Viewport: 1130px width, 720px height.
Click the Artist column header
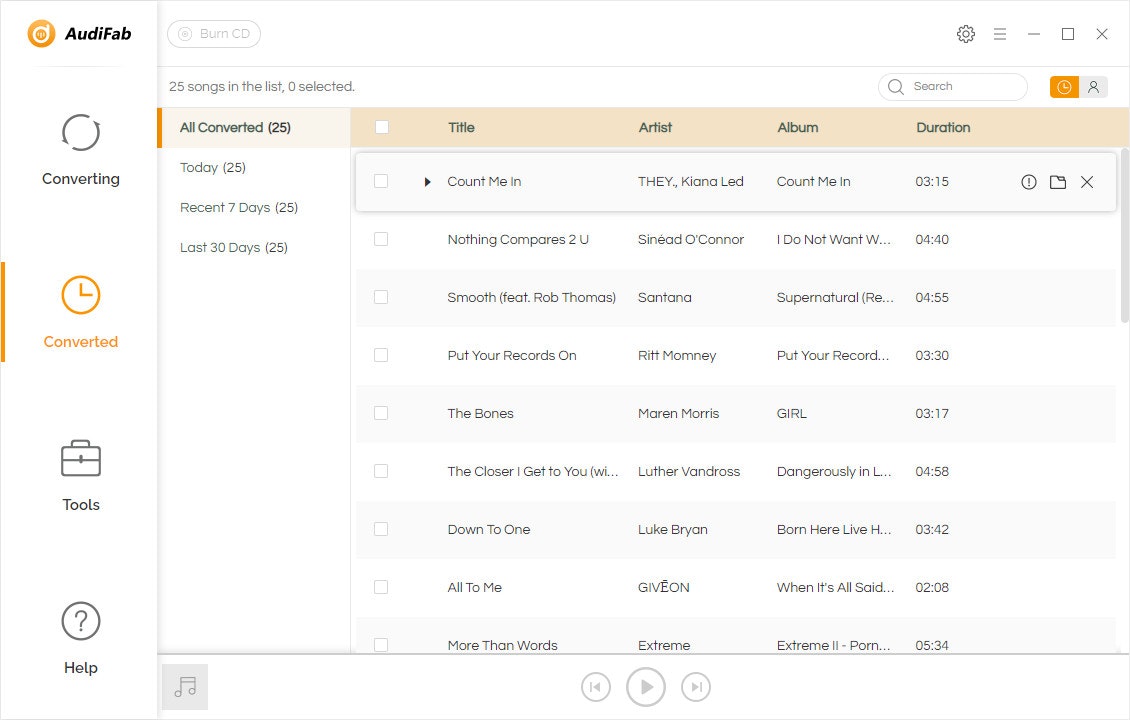655,128
